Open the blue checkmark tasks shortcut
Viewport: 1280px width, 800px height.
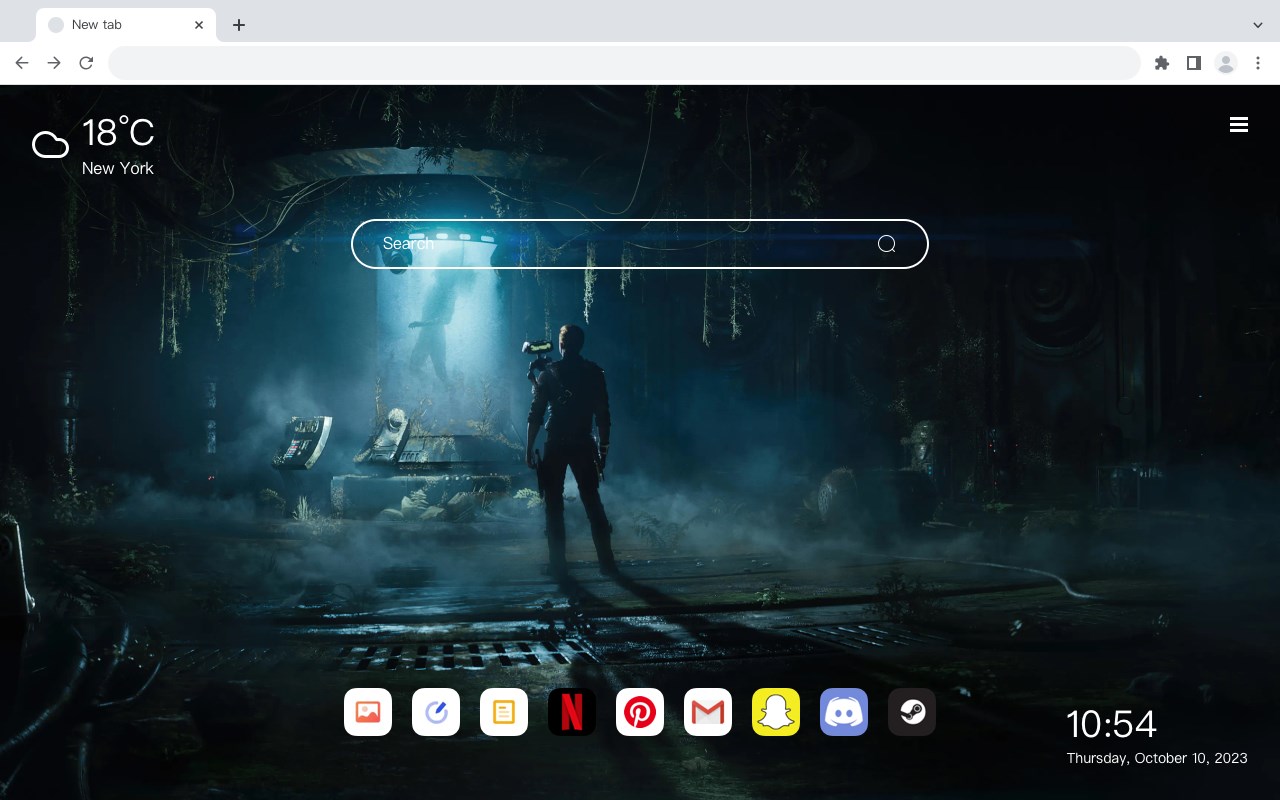[x=436, y=712]
